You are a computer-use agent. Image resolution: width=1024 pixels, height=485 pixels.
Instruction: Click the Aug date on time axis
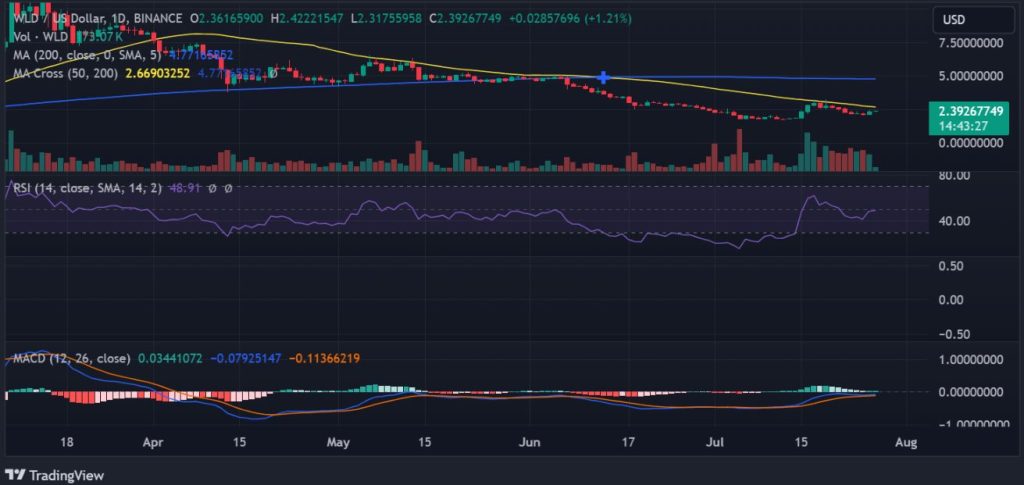(x=906, y=443)
